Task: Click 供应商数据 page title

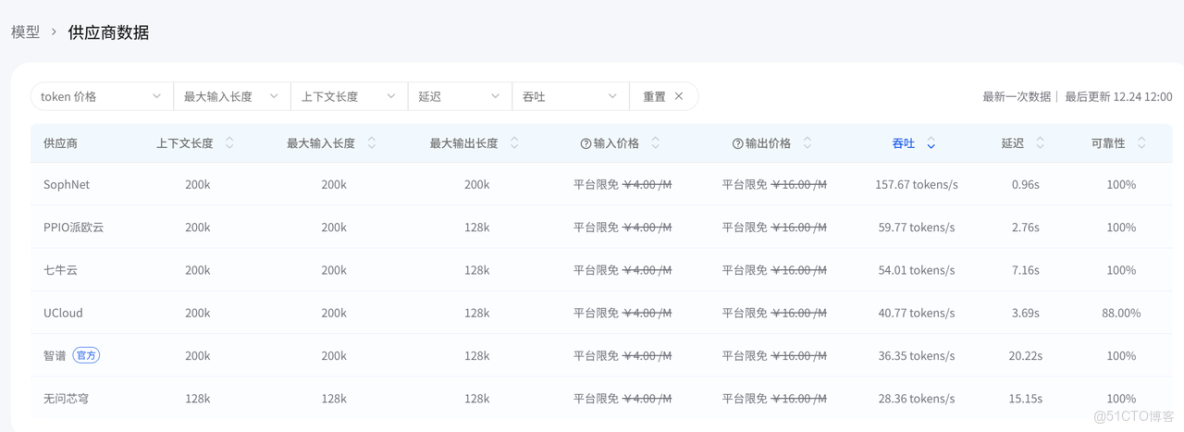Action: (108, 32)
